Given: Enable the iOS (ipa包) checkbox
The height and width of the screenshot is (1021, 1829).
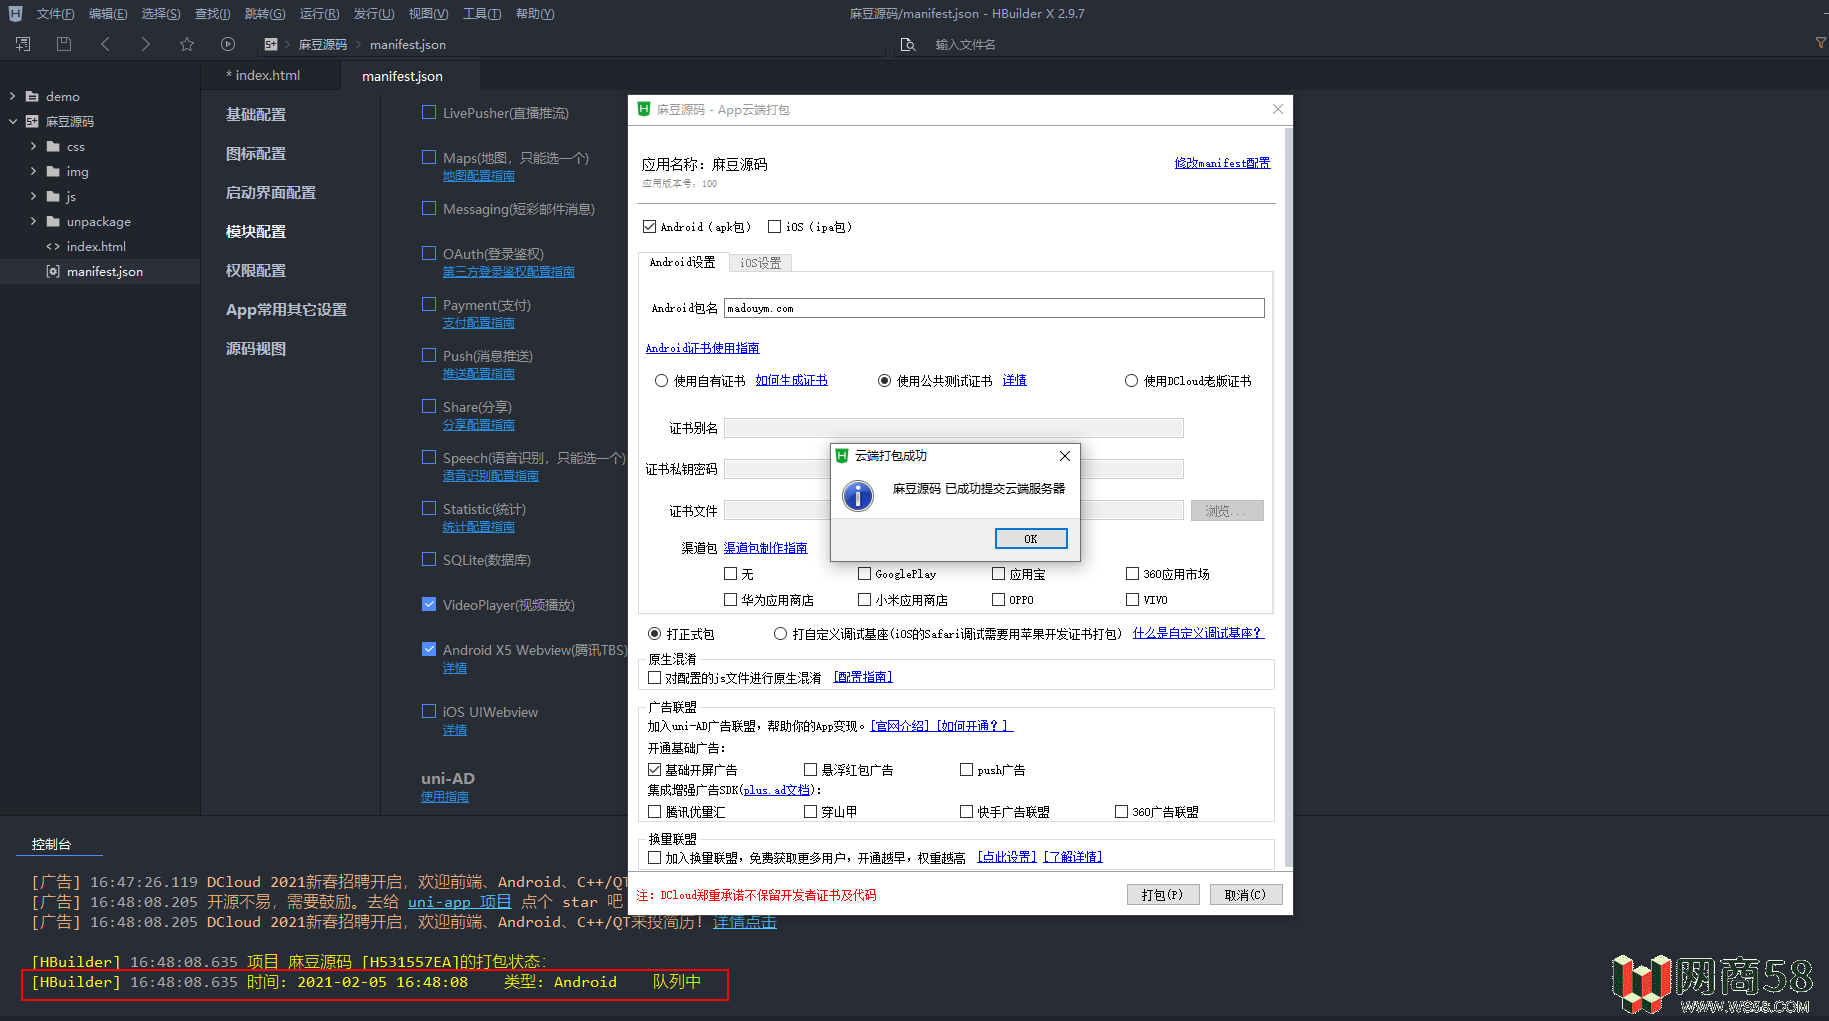Looking at the screenshot, I should (774, 227).
